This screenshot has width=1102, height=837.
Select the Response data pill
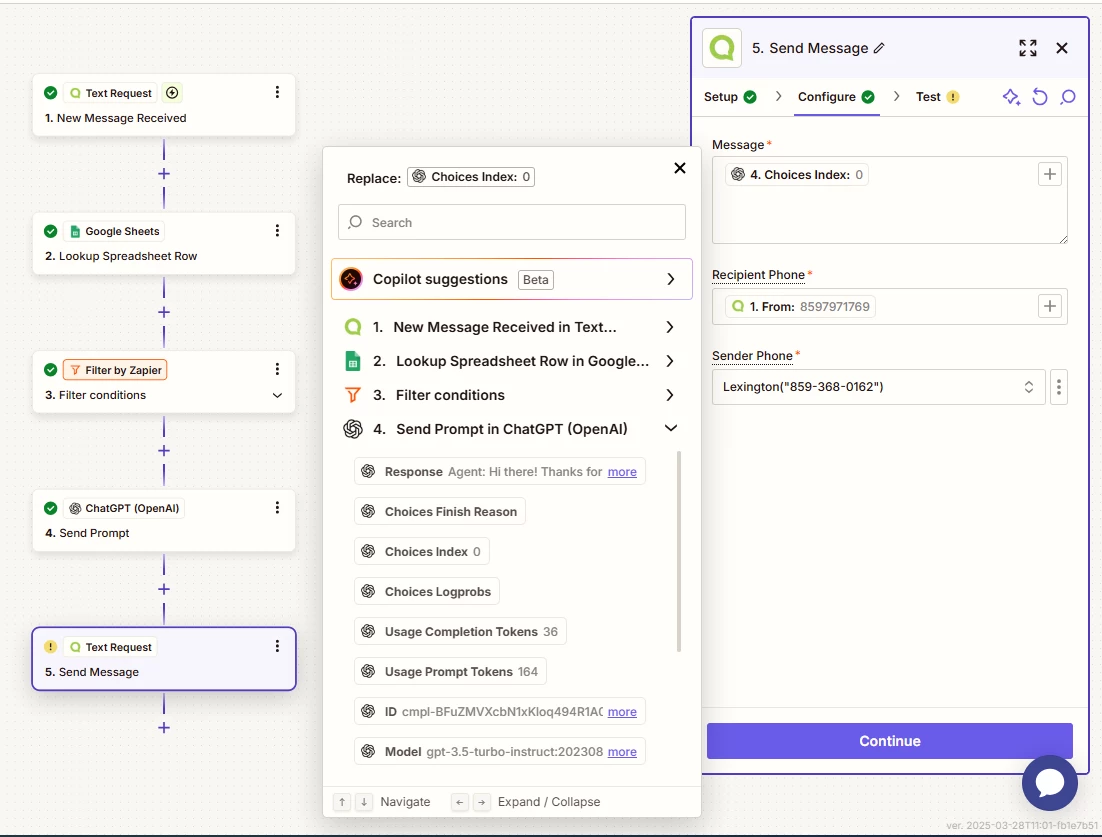pos(500,472)
